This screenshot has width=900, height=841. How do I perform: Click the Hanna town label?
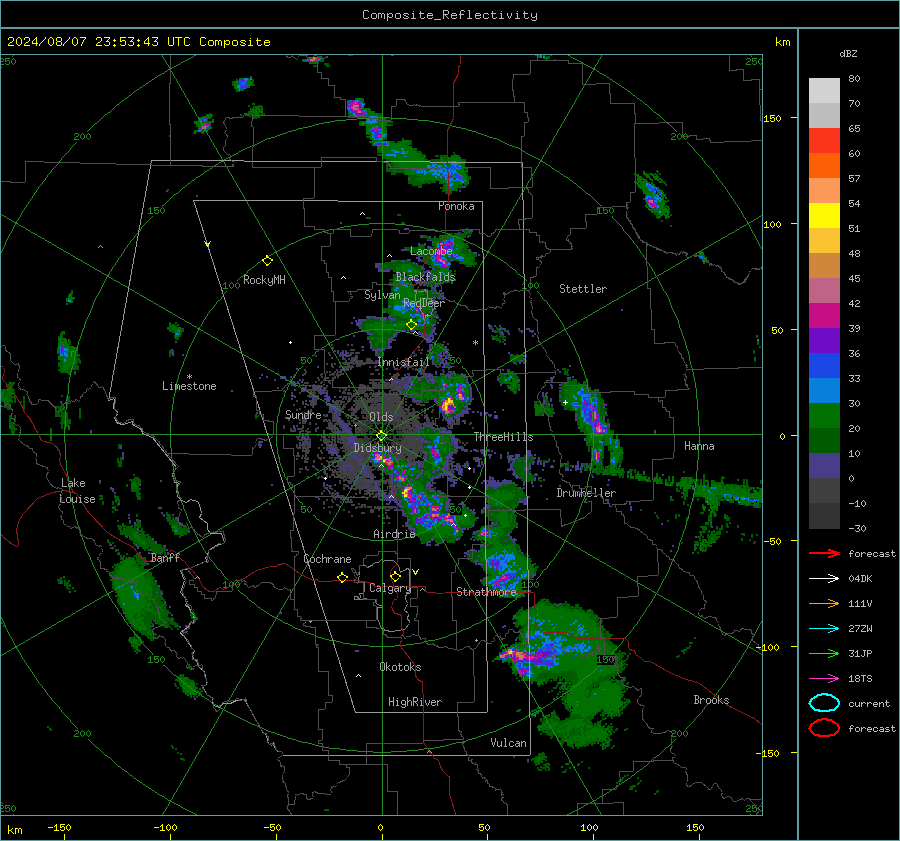click(699, 446)
